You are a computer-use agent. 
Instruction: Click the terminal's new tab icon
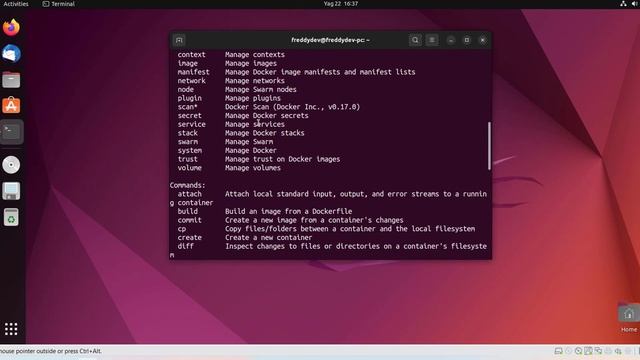179,40
